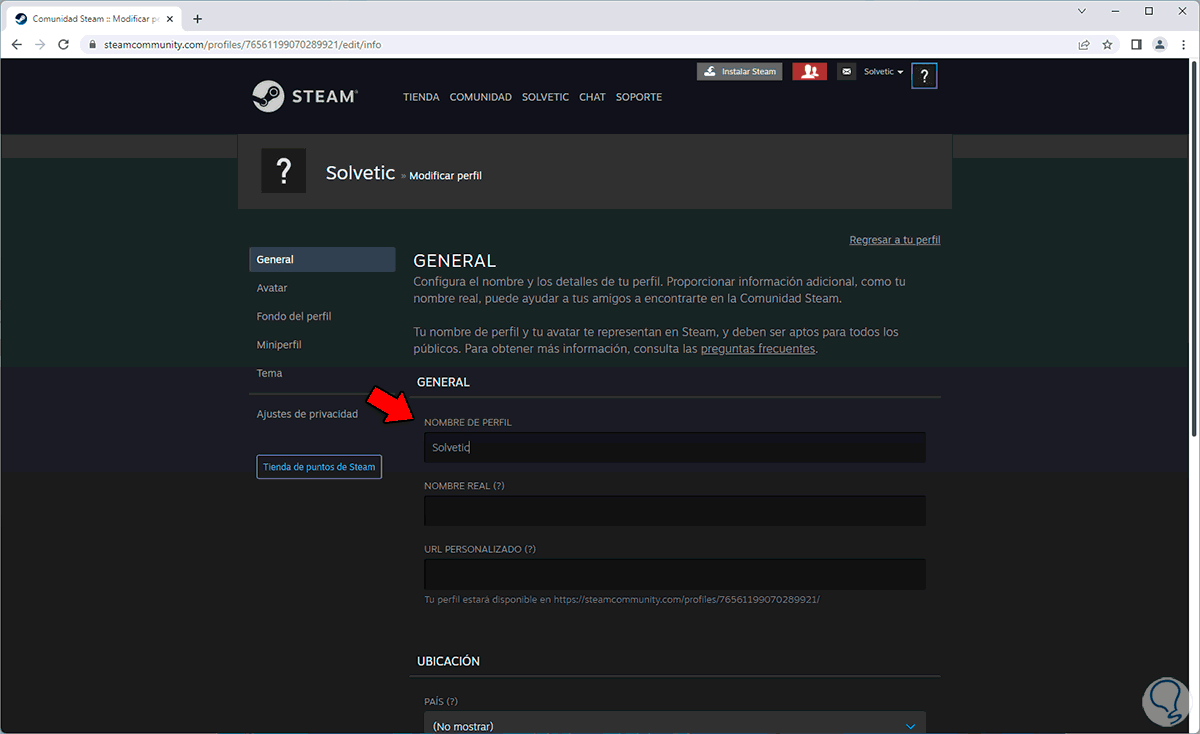This screenshot has height=734, width=1200.
Task: Click the 'UBICACIÓN' section heading
Action: 448,661
